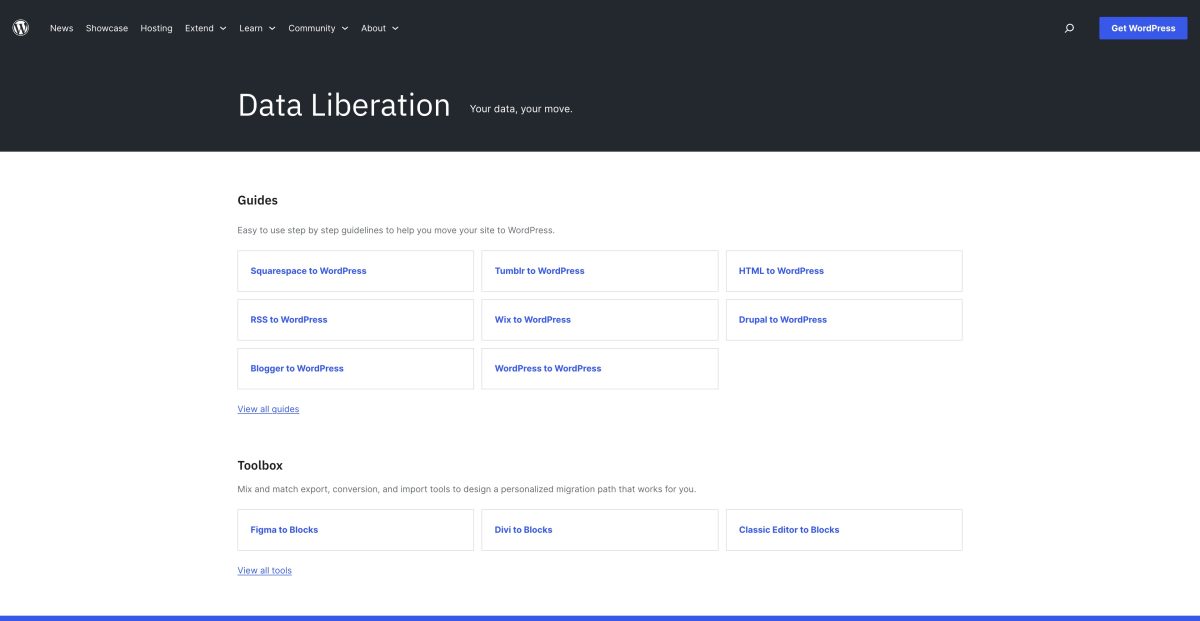Select the Wix to WordPress guide
The image size is (1200, 621).
pos(531,319)
